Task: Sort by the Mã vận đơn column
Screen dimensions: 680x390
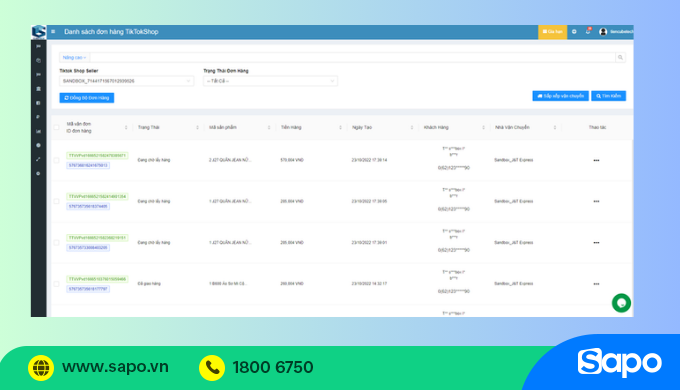Action: click(x=126, y=128)
